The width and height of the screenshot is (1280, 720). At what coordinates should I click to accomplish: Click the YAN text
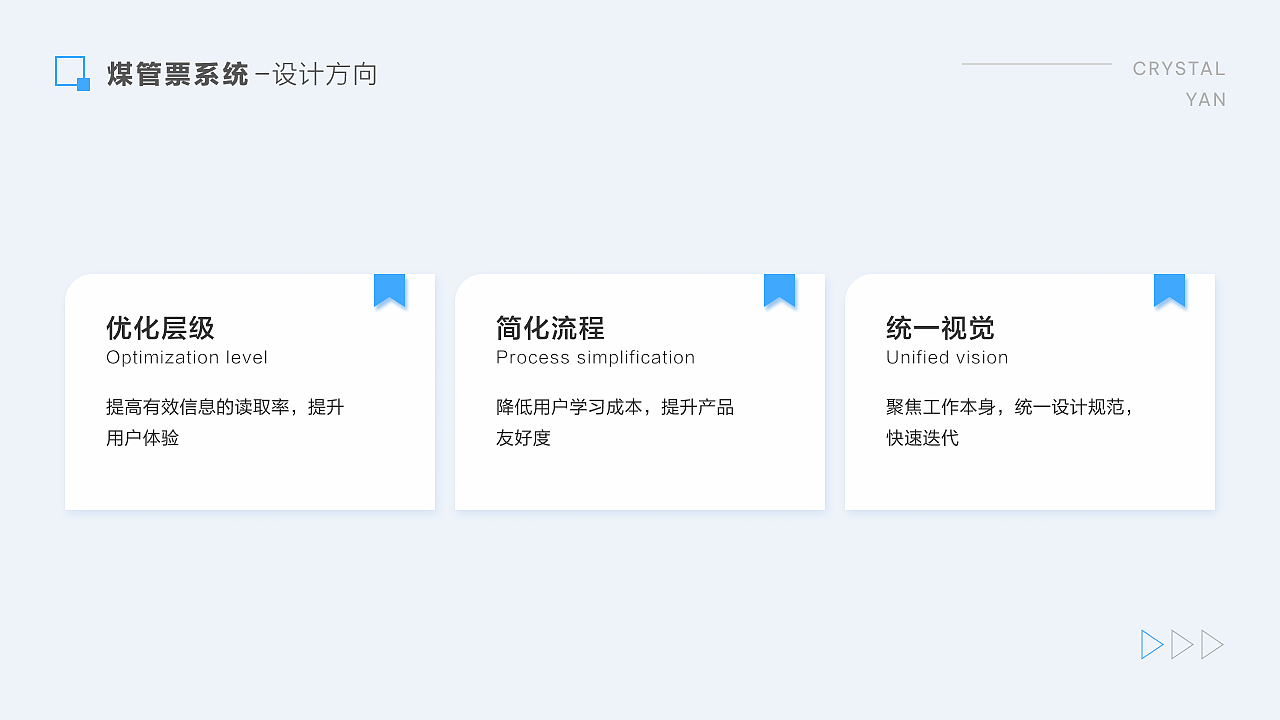click(1206, 100)
